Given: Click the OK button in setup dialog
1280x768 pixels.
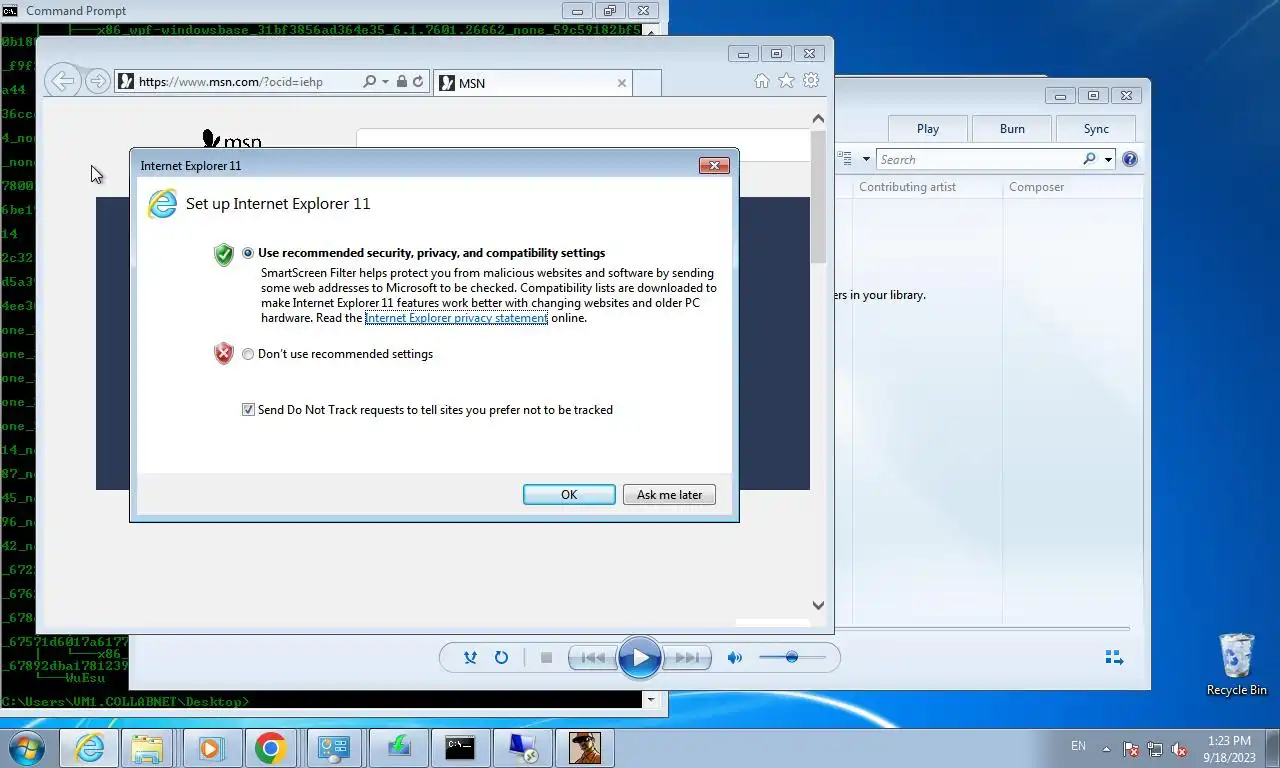Looking at the screenshot, I should tap(569, 494).
